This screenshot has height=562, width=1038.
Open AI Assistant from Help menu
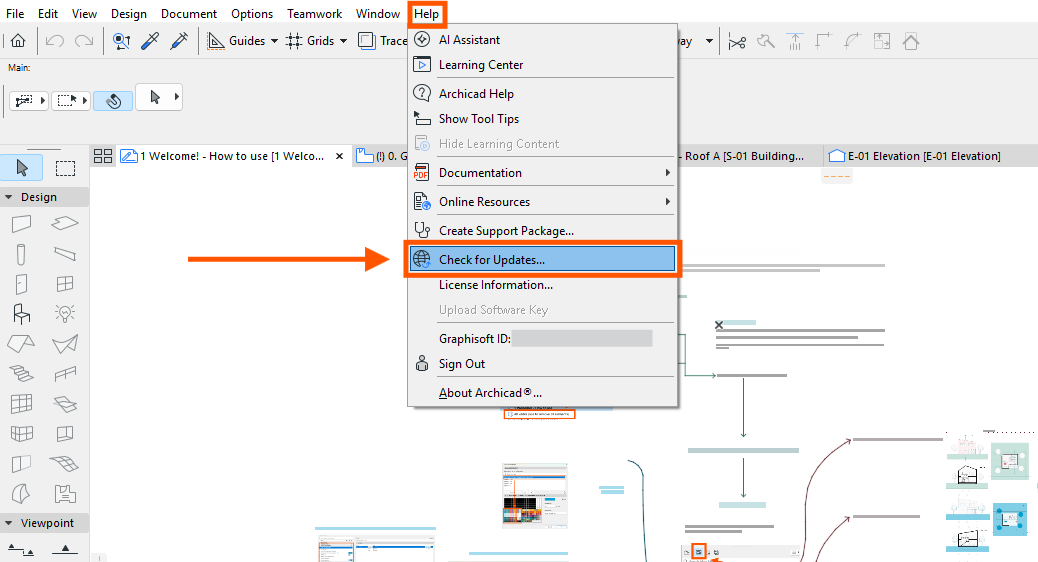(542, 40)
